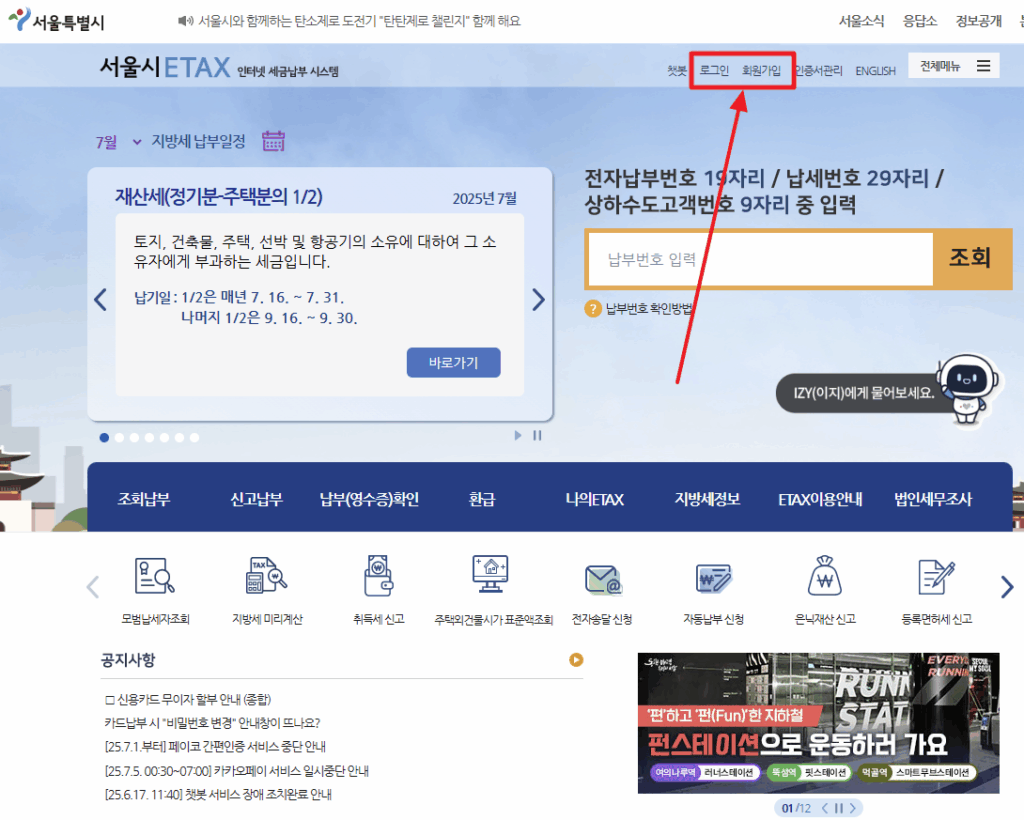The height and width of the screenshot is (820, 1024).
Task: Show previous quick-service icons with left chevron
Action: (x=93, y=587)
